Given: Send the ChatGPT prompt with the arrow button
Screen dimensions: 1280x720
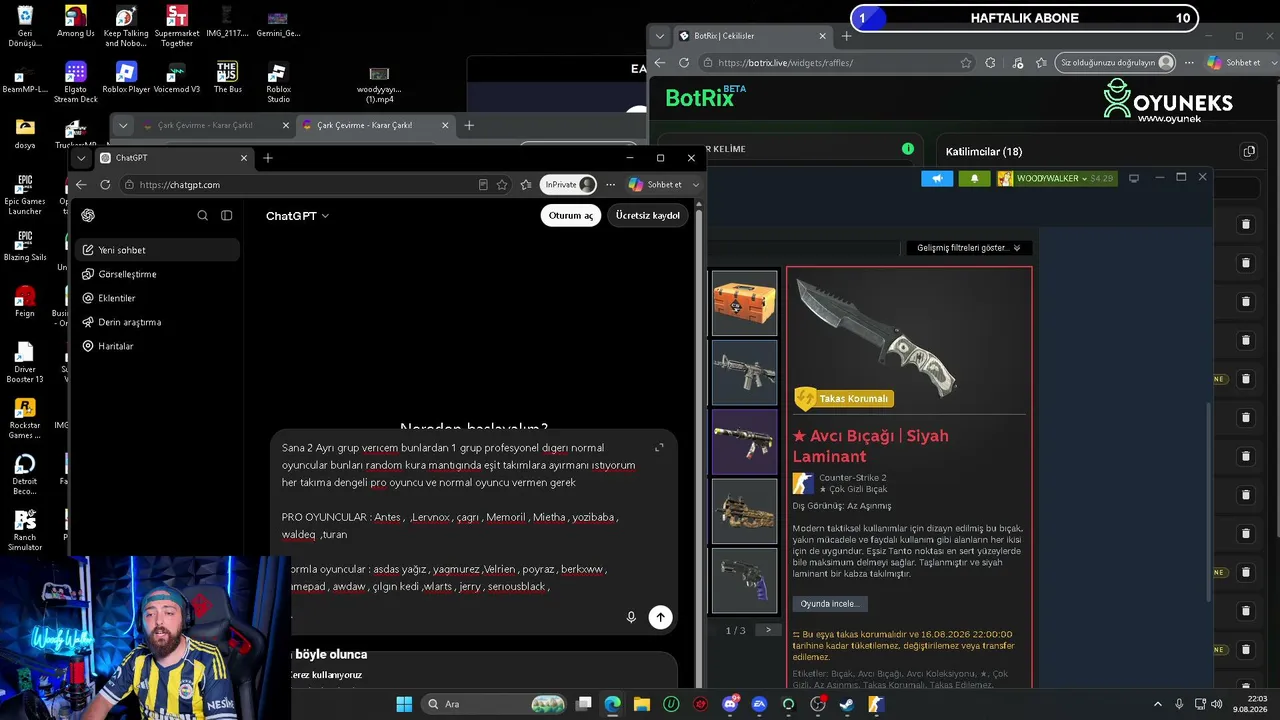Looking at the screenshot, I should click(660, 617).
